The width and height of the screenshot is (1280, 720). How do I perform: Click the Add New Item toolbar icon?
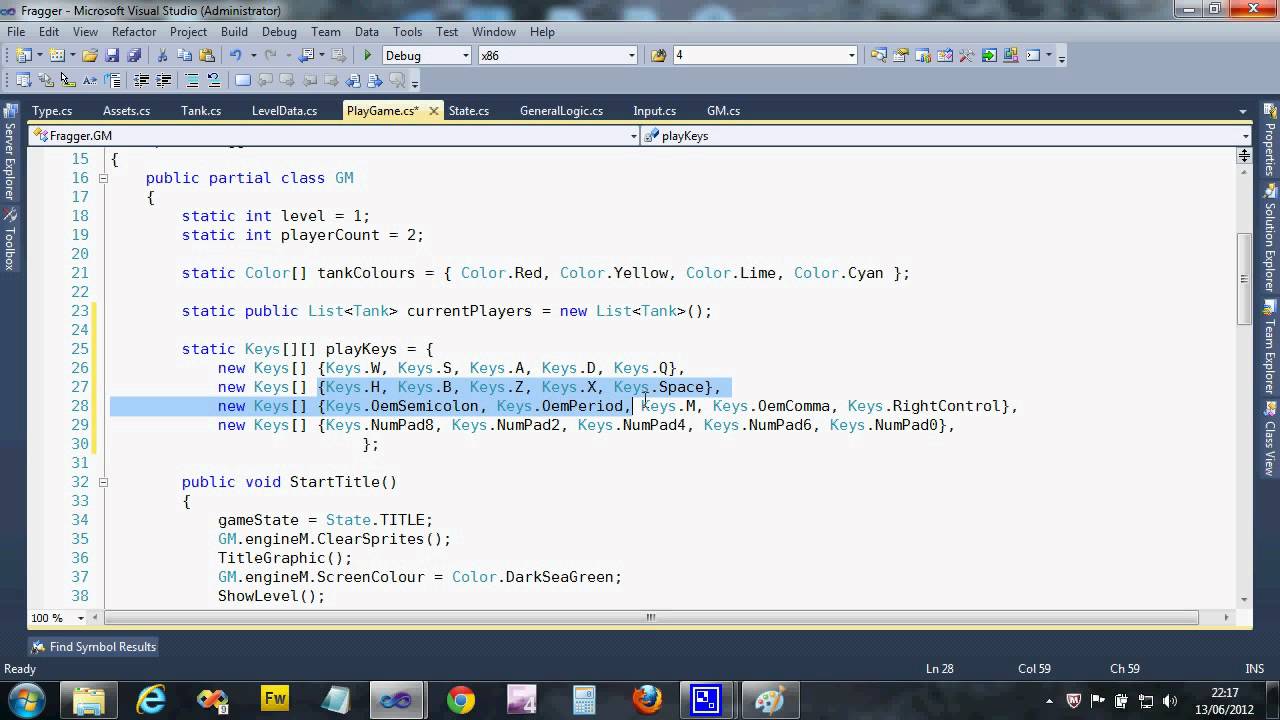point(56,56)
